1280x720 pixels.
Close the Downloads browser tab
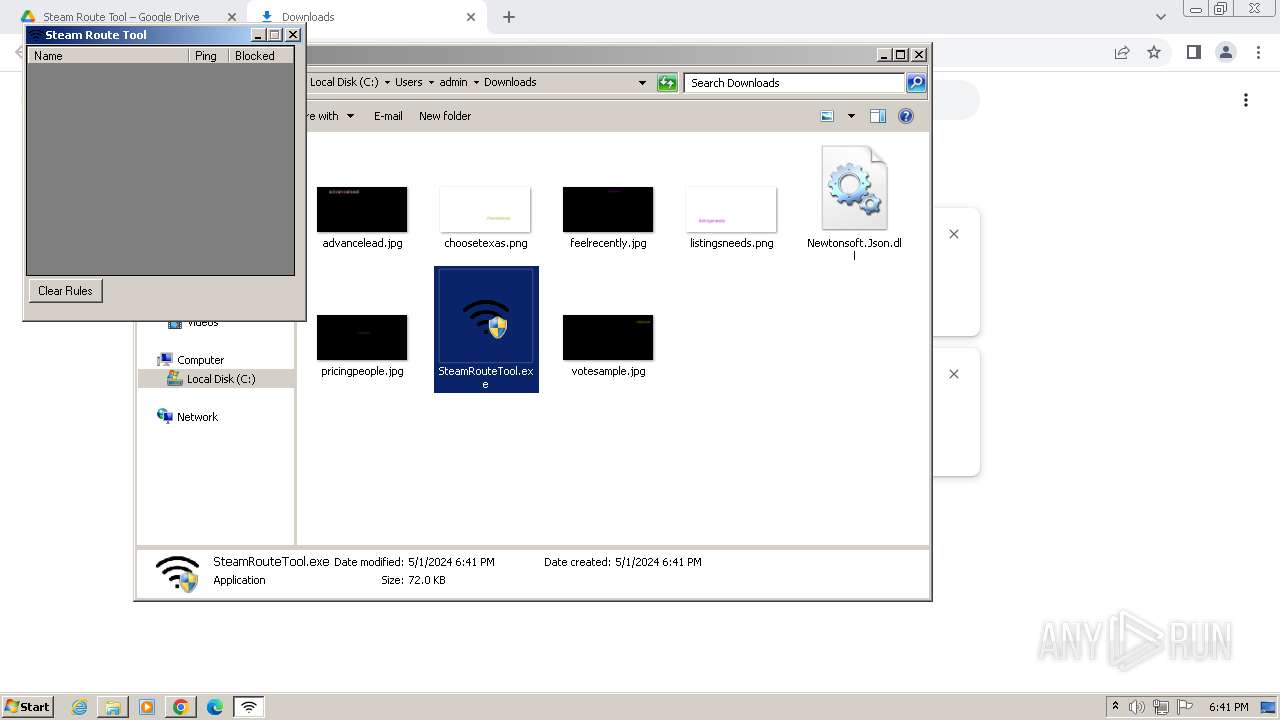coord(471,17)
